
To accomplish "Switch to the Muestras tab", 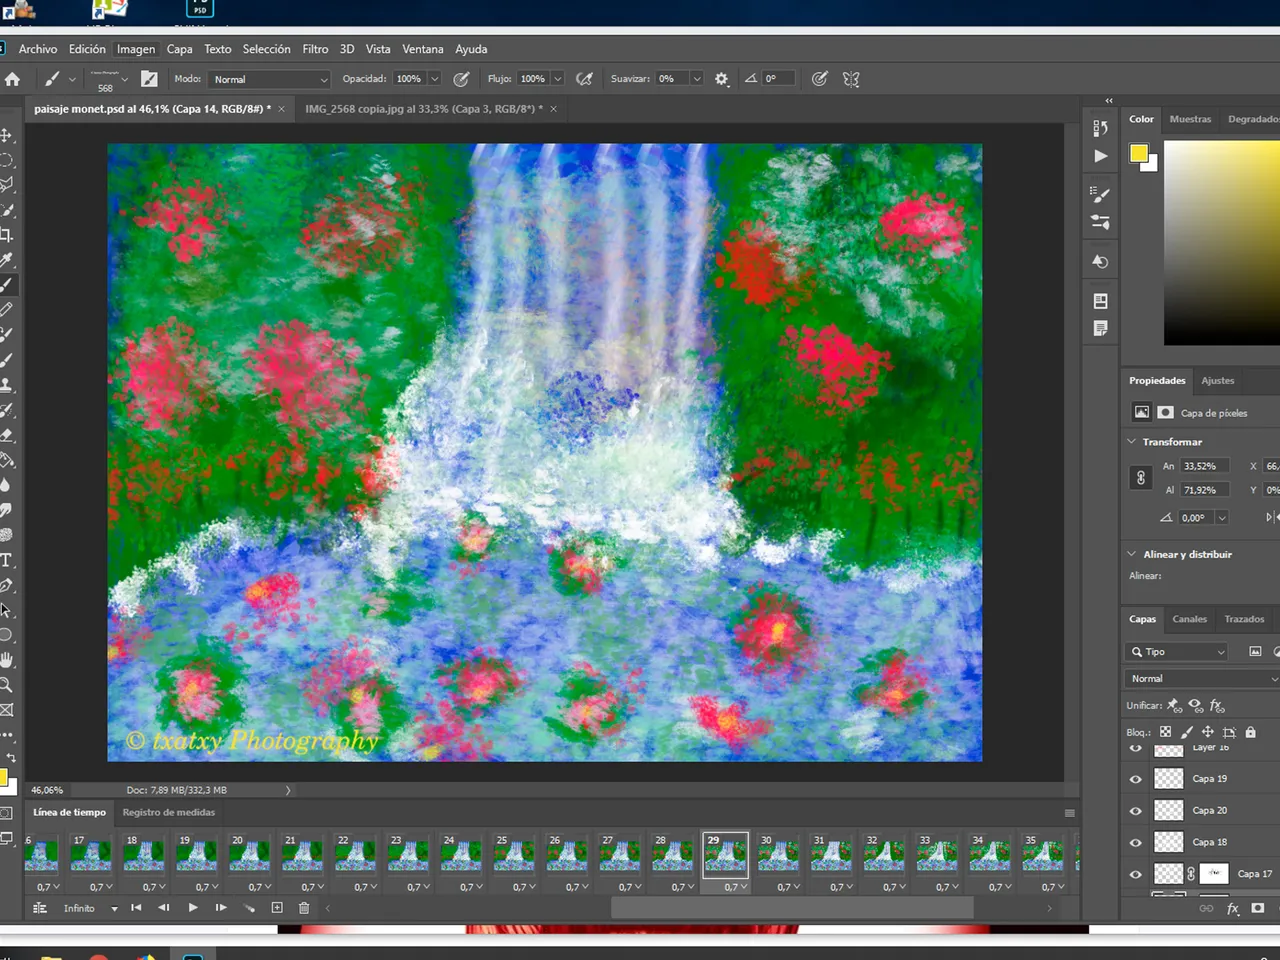I will tap(1190, 119).
